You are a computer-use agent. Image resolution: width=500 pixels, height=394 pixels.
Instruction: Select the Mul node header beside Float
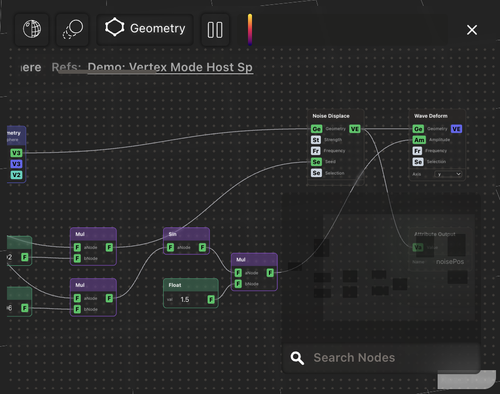(x=254, y=259)
